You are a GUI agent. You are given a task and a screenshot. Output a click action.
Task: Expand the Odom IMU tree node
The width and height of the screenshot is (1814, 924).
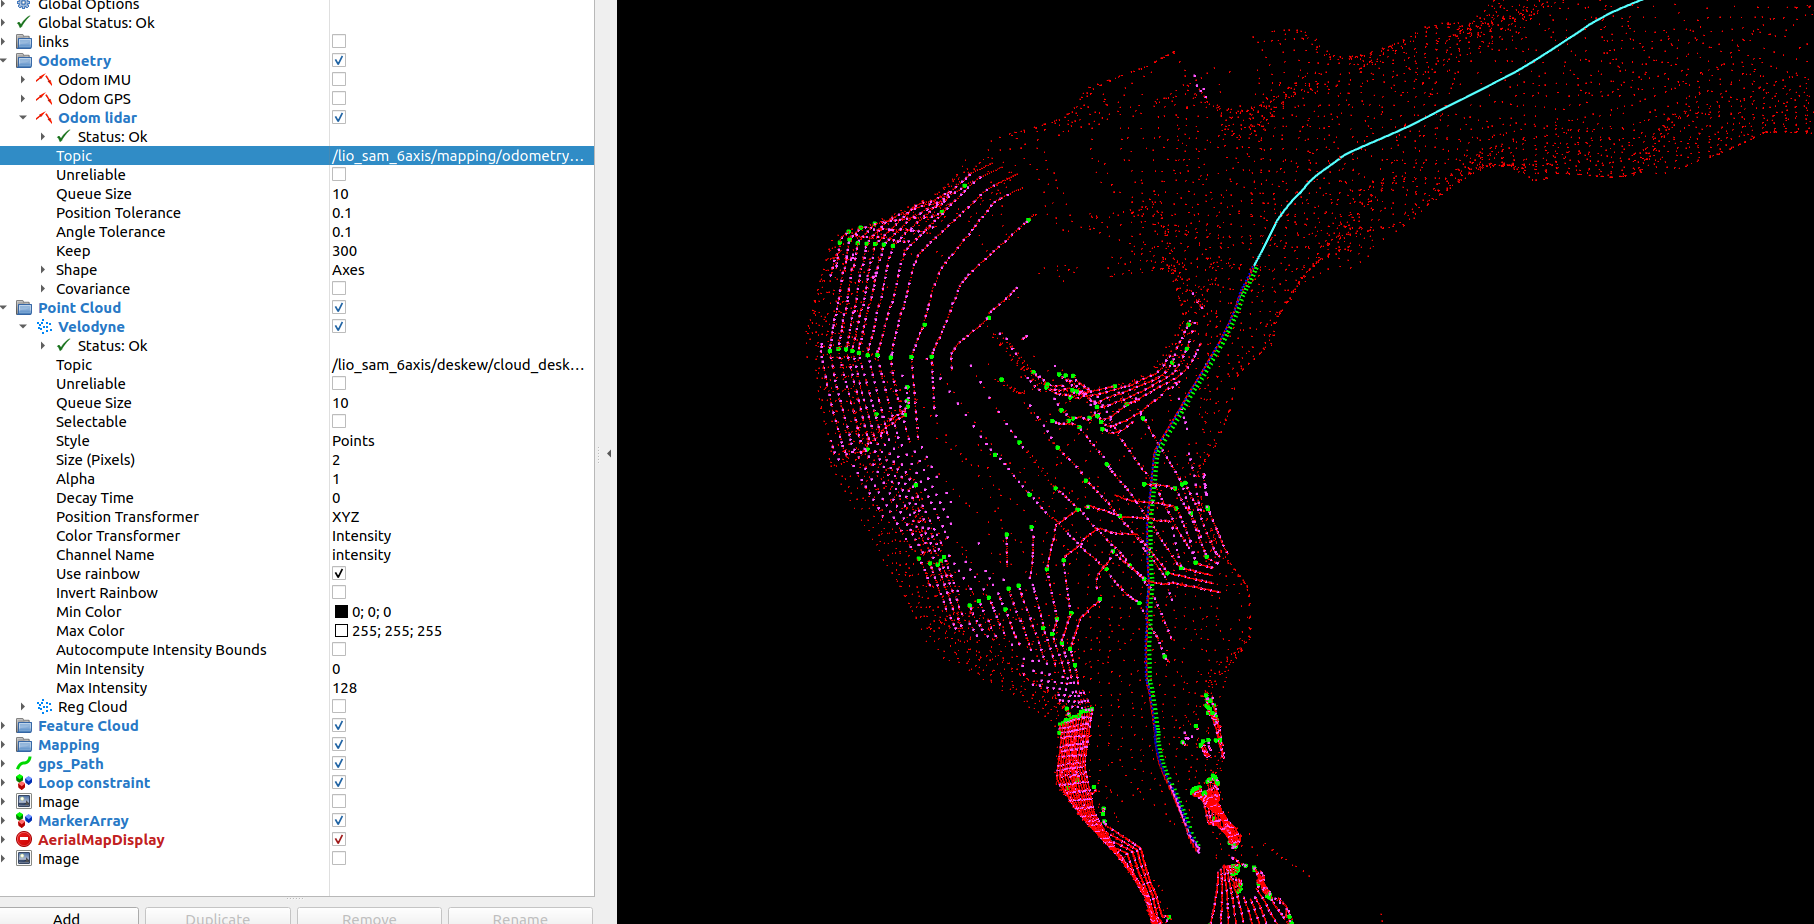23,79
